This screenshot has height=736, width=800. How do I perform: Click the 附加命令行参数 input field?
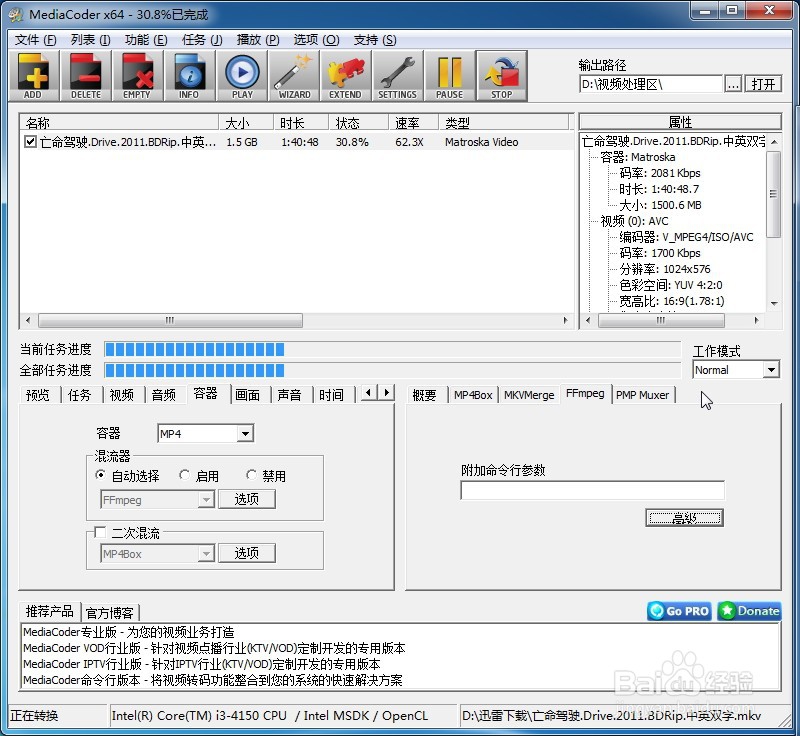[x=592, y=490]
